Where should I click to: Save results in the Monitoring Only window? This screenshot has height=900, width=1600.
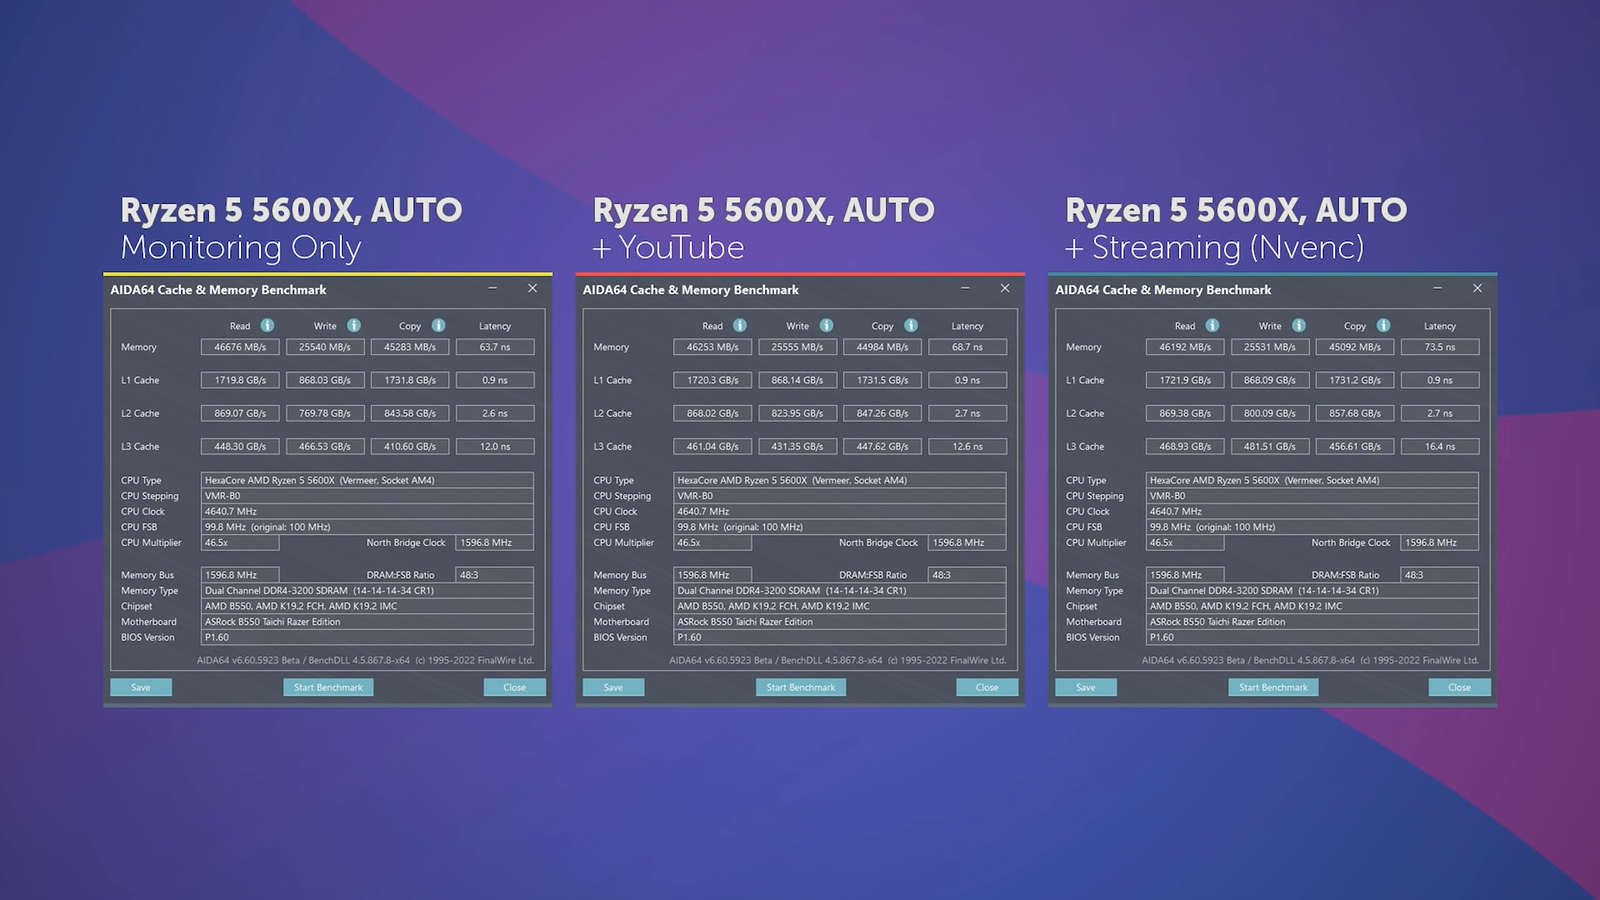coord(141,687)
